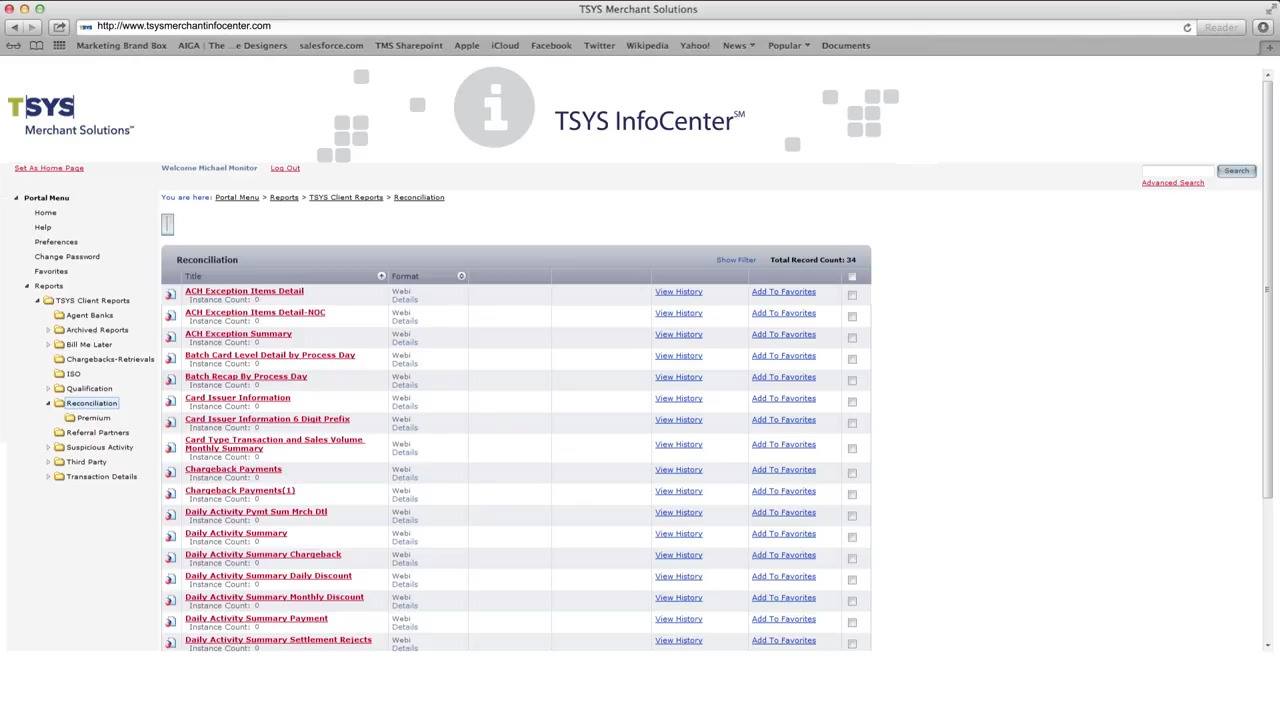The image size is (1280, 720).
Task: Click the Chargebacks-Retrievals folder icon
Action: click(x=59, y=359)
